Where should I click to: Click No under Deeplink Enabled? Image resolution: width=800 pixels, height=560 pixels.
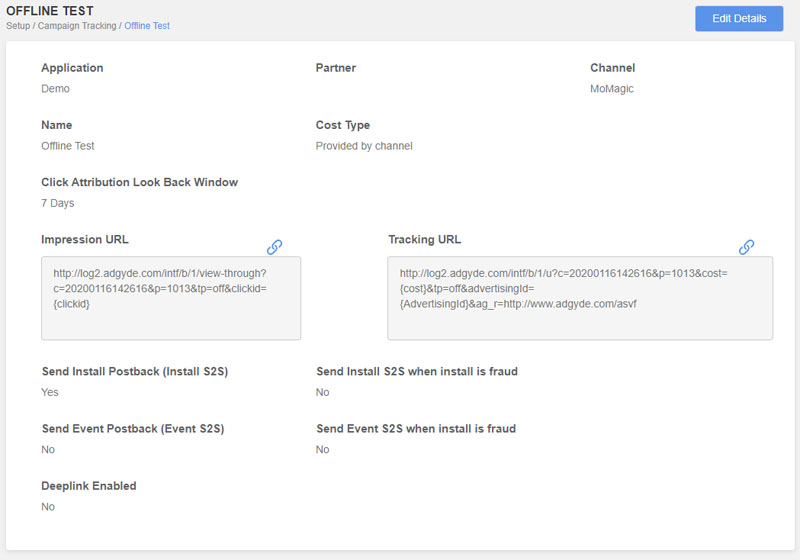point(48,506)
